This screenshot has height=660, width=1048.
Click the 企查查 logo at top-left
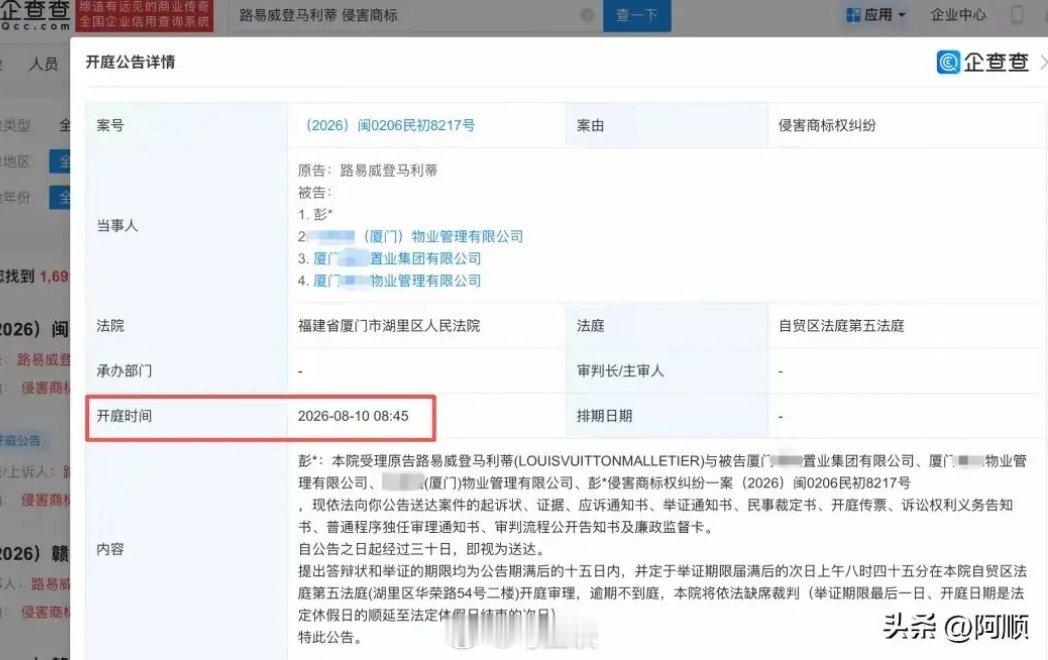click(x=35, y=15)
